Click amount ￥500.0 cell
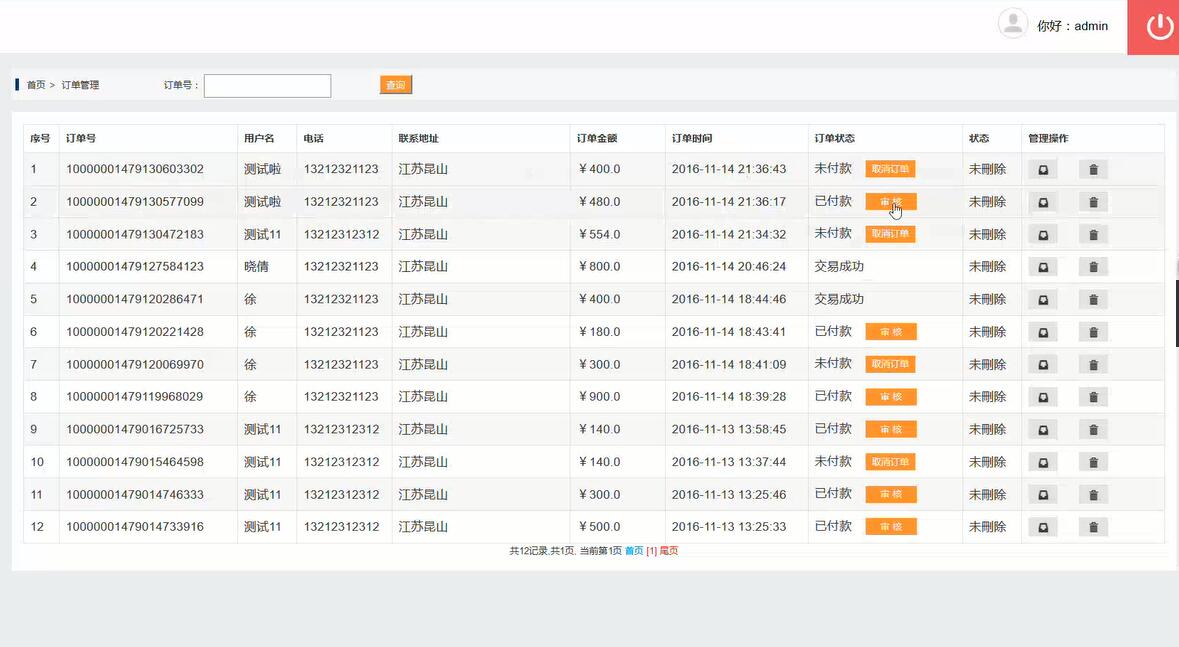 pyautogui.click(x=599, y=527)
